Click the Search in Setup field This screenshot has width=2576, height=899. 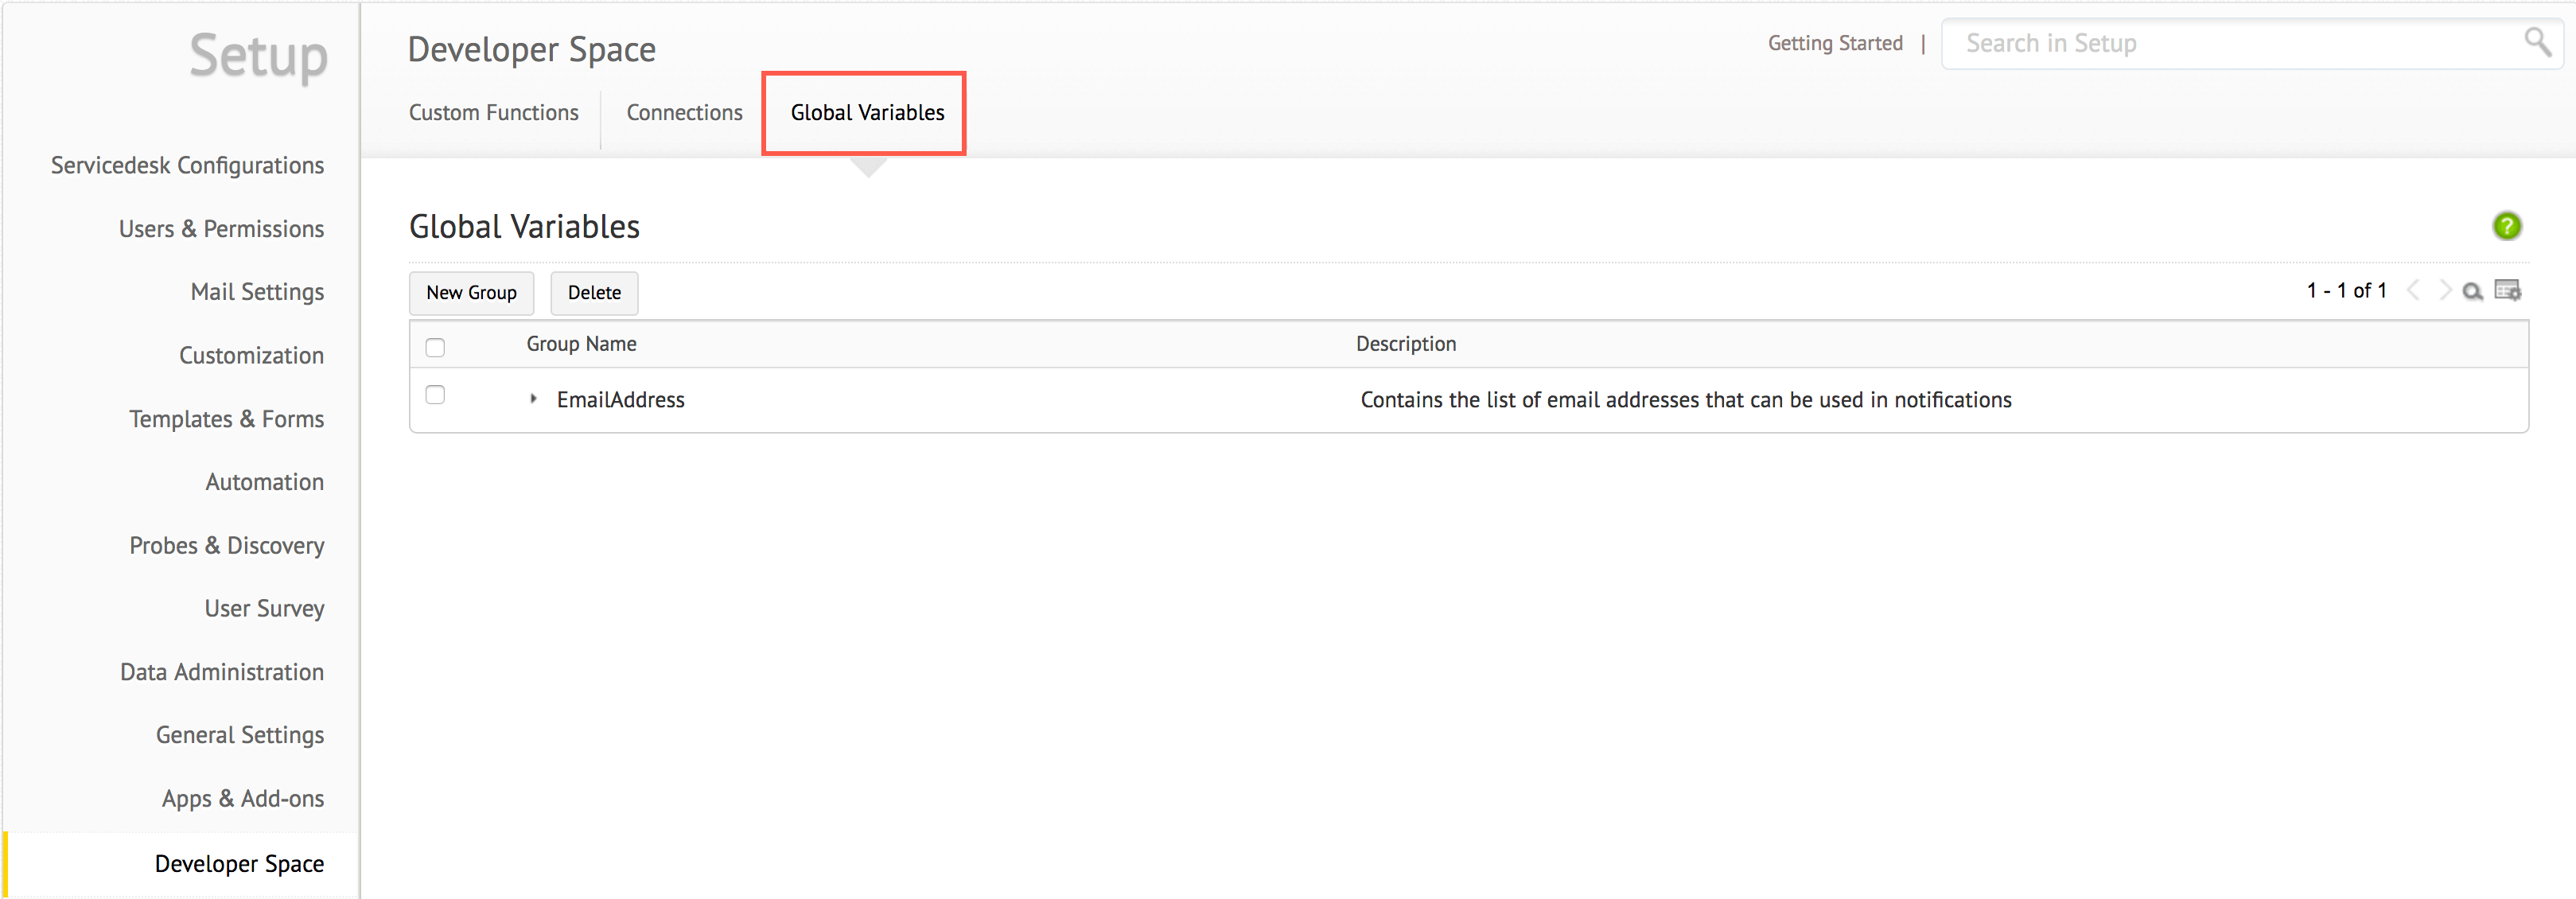coord(2230,43)
